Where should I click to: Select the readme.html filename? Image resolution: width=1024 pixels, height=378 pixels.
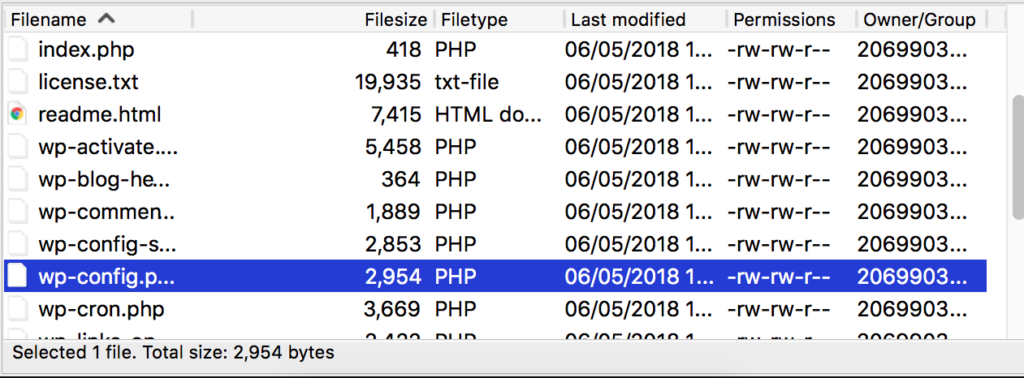pyautogui.click(x=100, y=115)
